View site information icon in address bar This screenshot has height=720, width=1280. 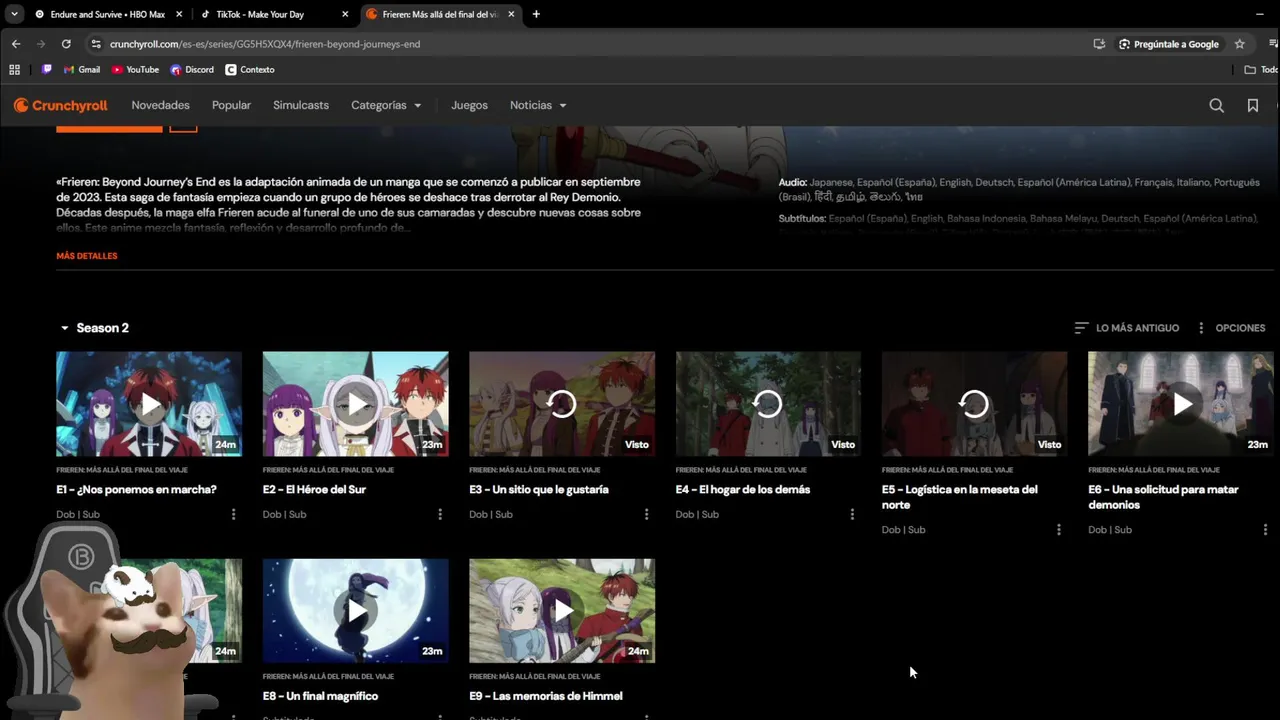pyautogui.click(x=96, y=44)
